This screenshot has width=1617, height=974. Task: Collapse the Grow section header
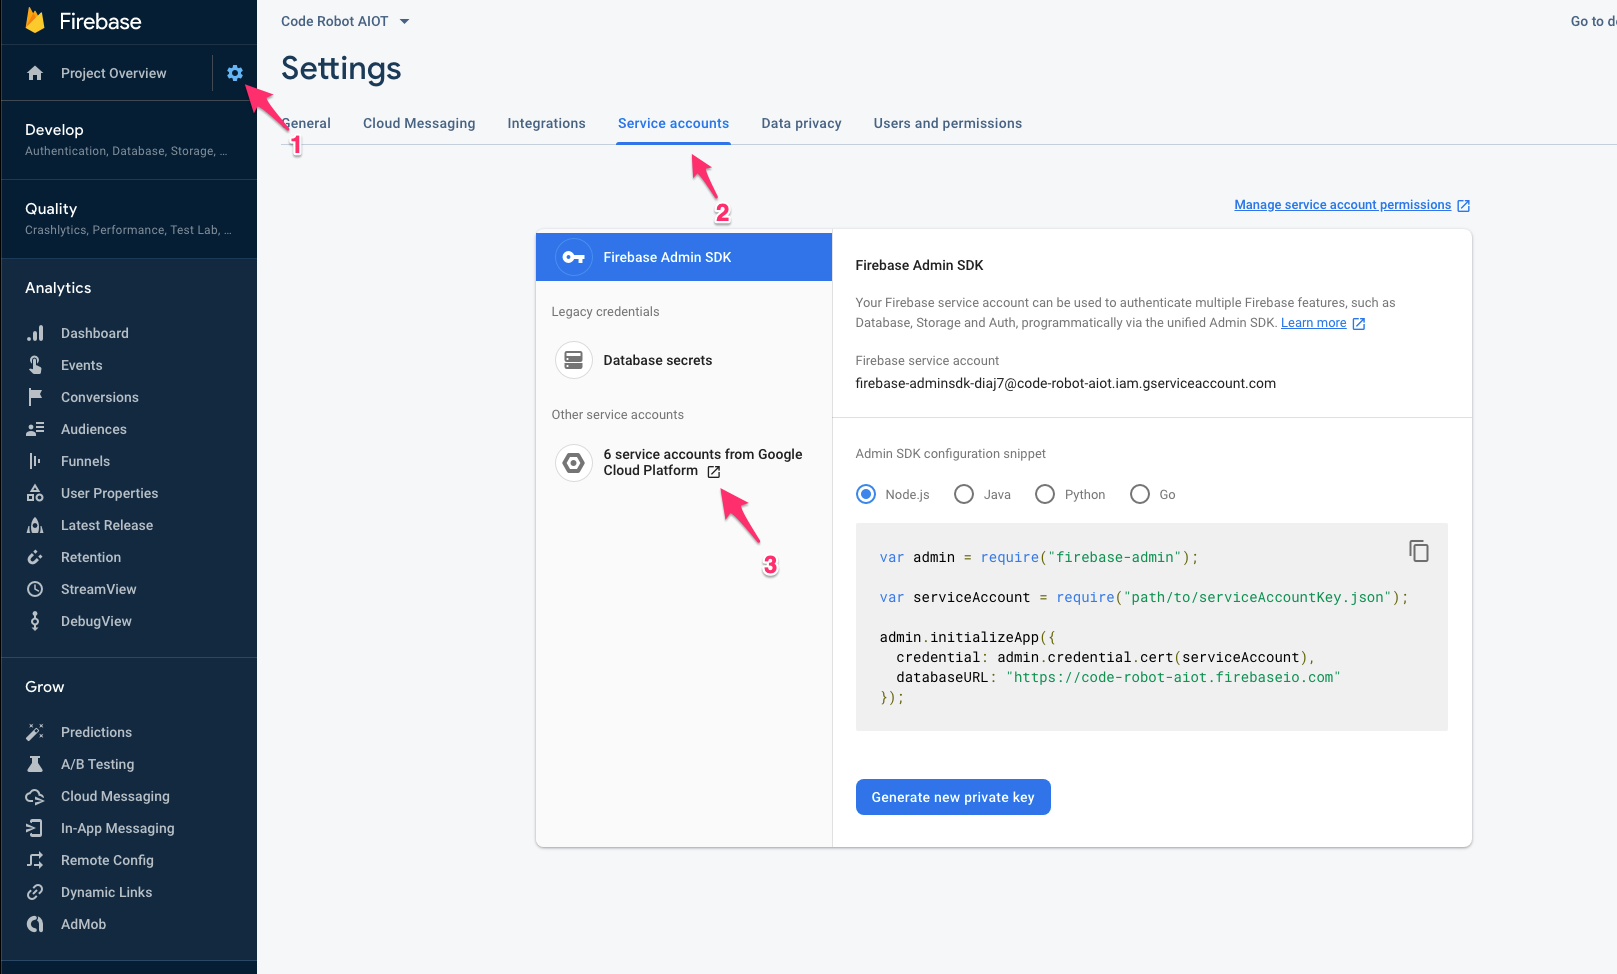[x=45, y=687]
